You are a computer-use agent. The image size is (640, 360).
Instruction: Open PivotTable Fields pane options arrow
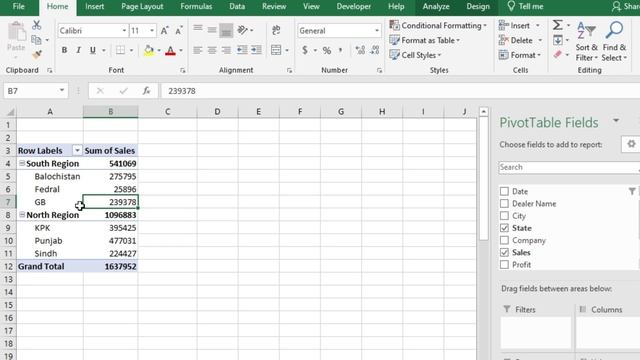616,121
